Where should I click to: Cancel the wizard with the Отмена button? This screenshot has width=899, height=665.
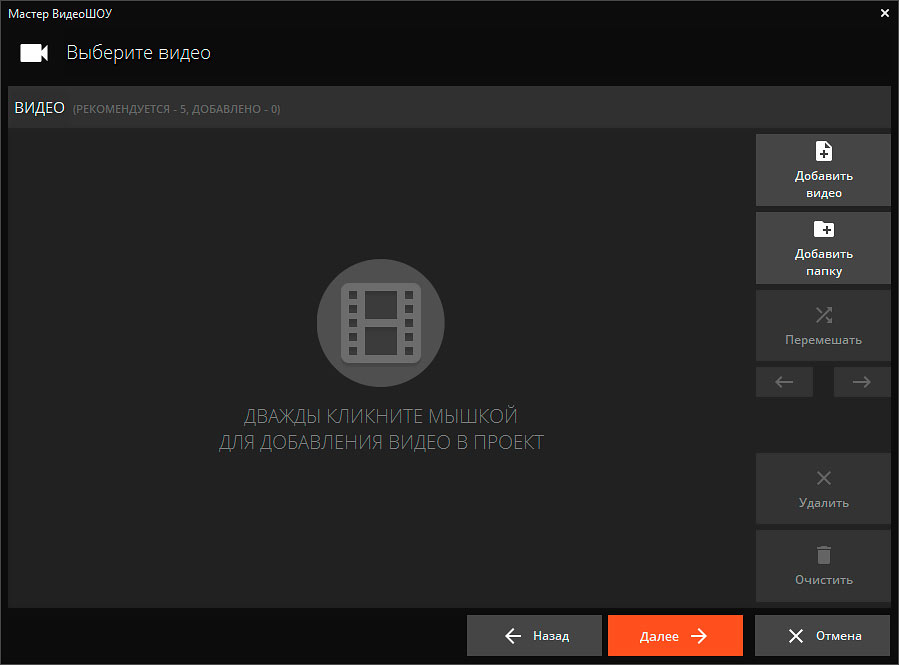(x=823, y=636)
